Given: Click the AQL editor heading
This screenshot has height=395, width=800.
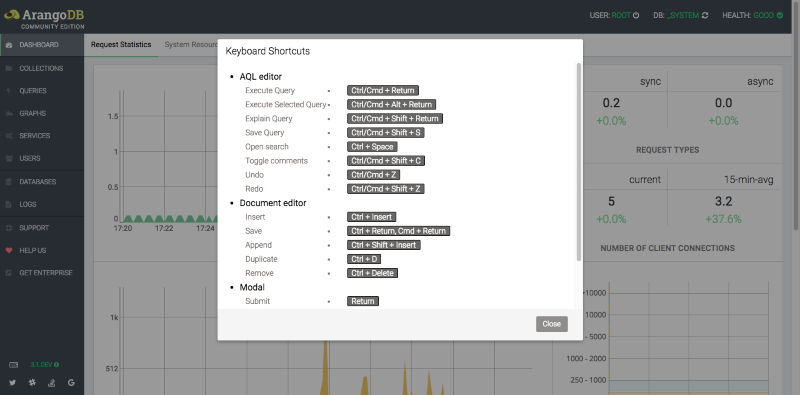Looking at the screenshot, I should pos(261,77).
